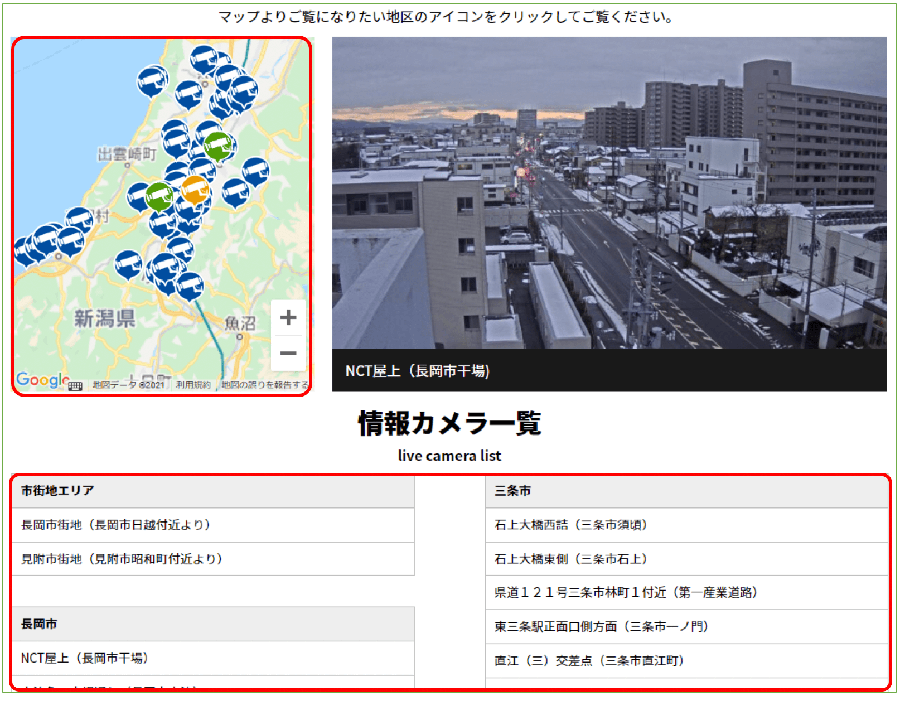This screenshot has height=706, width=900.
Task: Zoom in the map with the plus button
Action: pos(288,317)
